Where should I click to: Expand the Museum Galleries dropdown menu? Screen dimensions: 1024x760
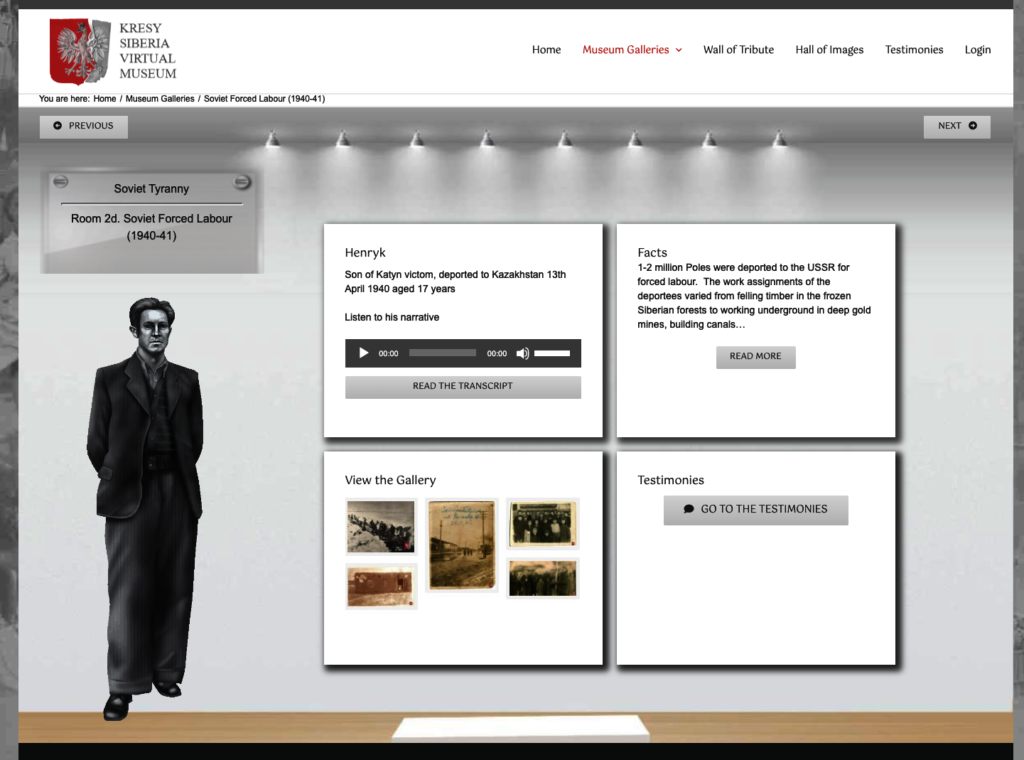pos(632,50)
